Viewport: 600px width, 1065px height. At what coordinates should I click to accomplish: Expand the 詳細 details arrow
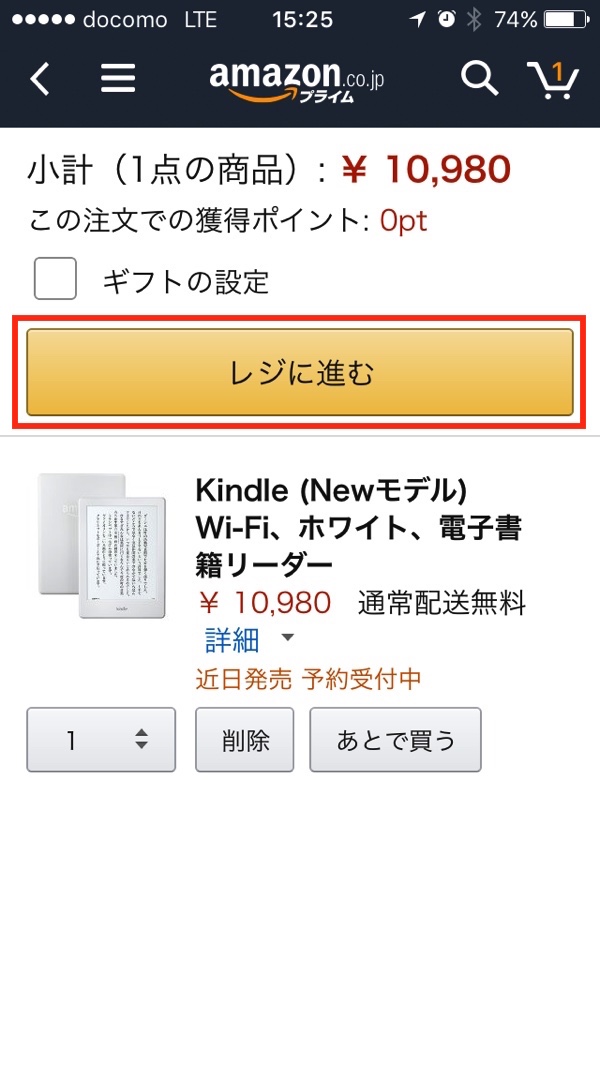tap(287, 638)
